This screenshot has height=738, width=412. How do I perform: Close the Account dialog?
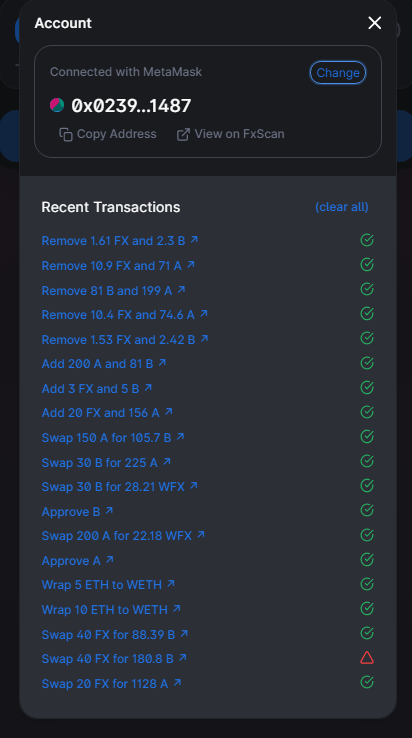pos(374,23)
